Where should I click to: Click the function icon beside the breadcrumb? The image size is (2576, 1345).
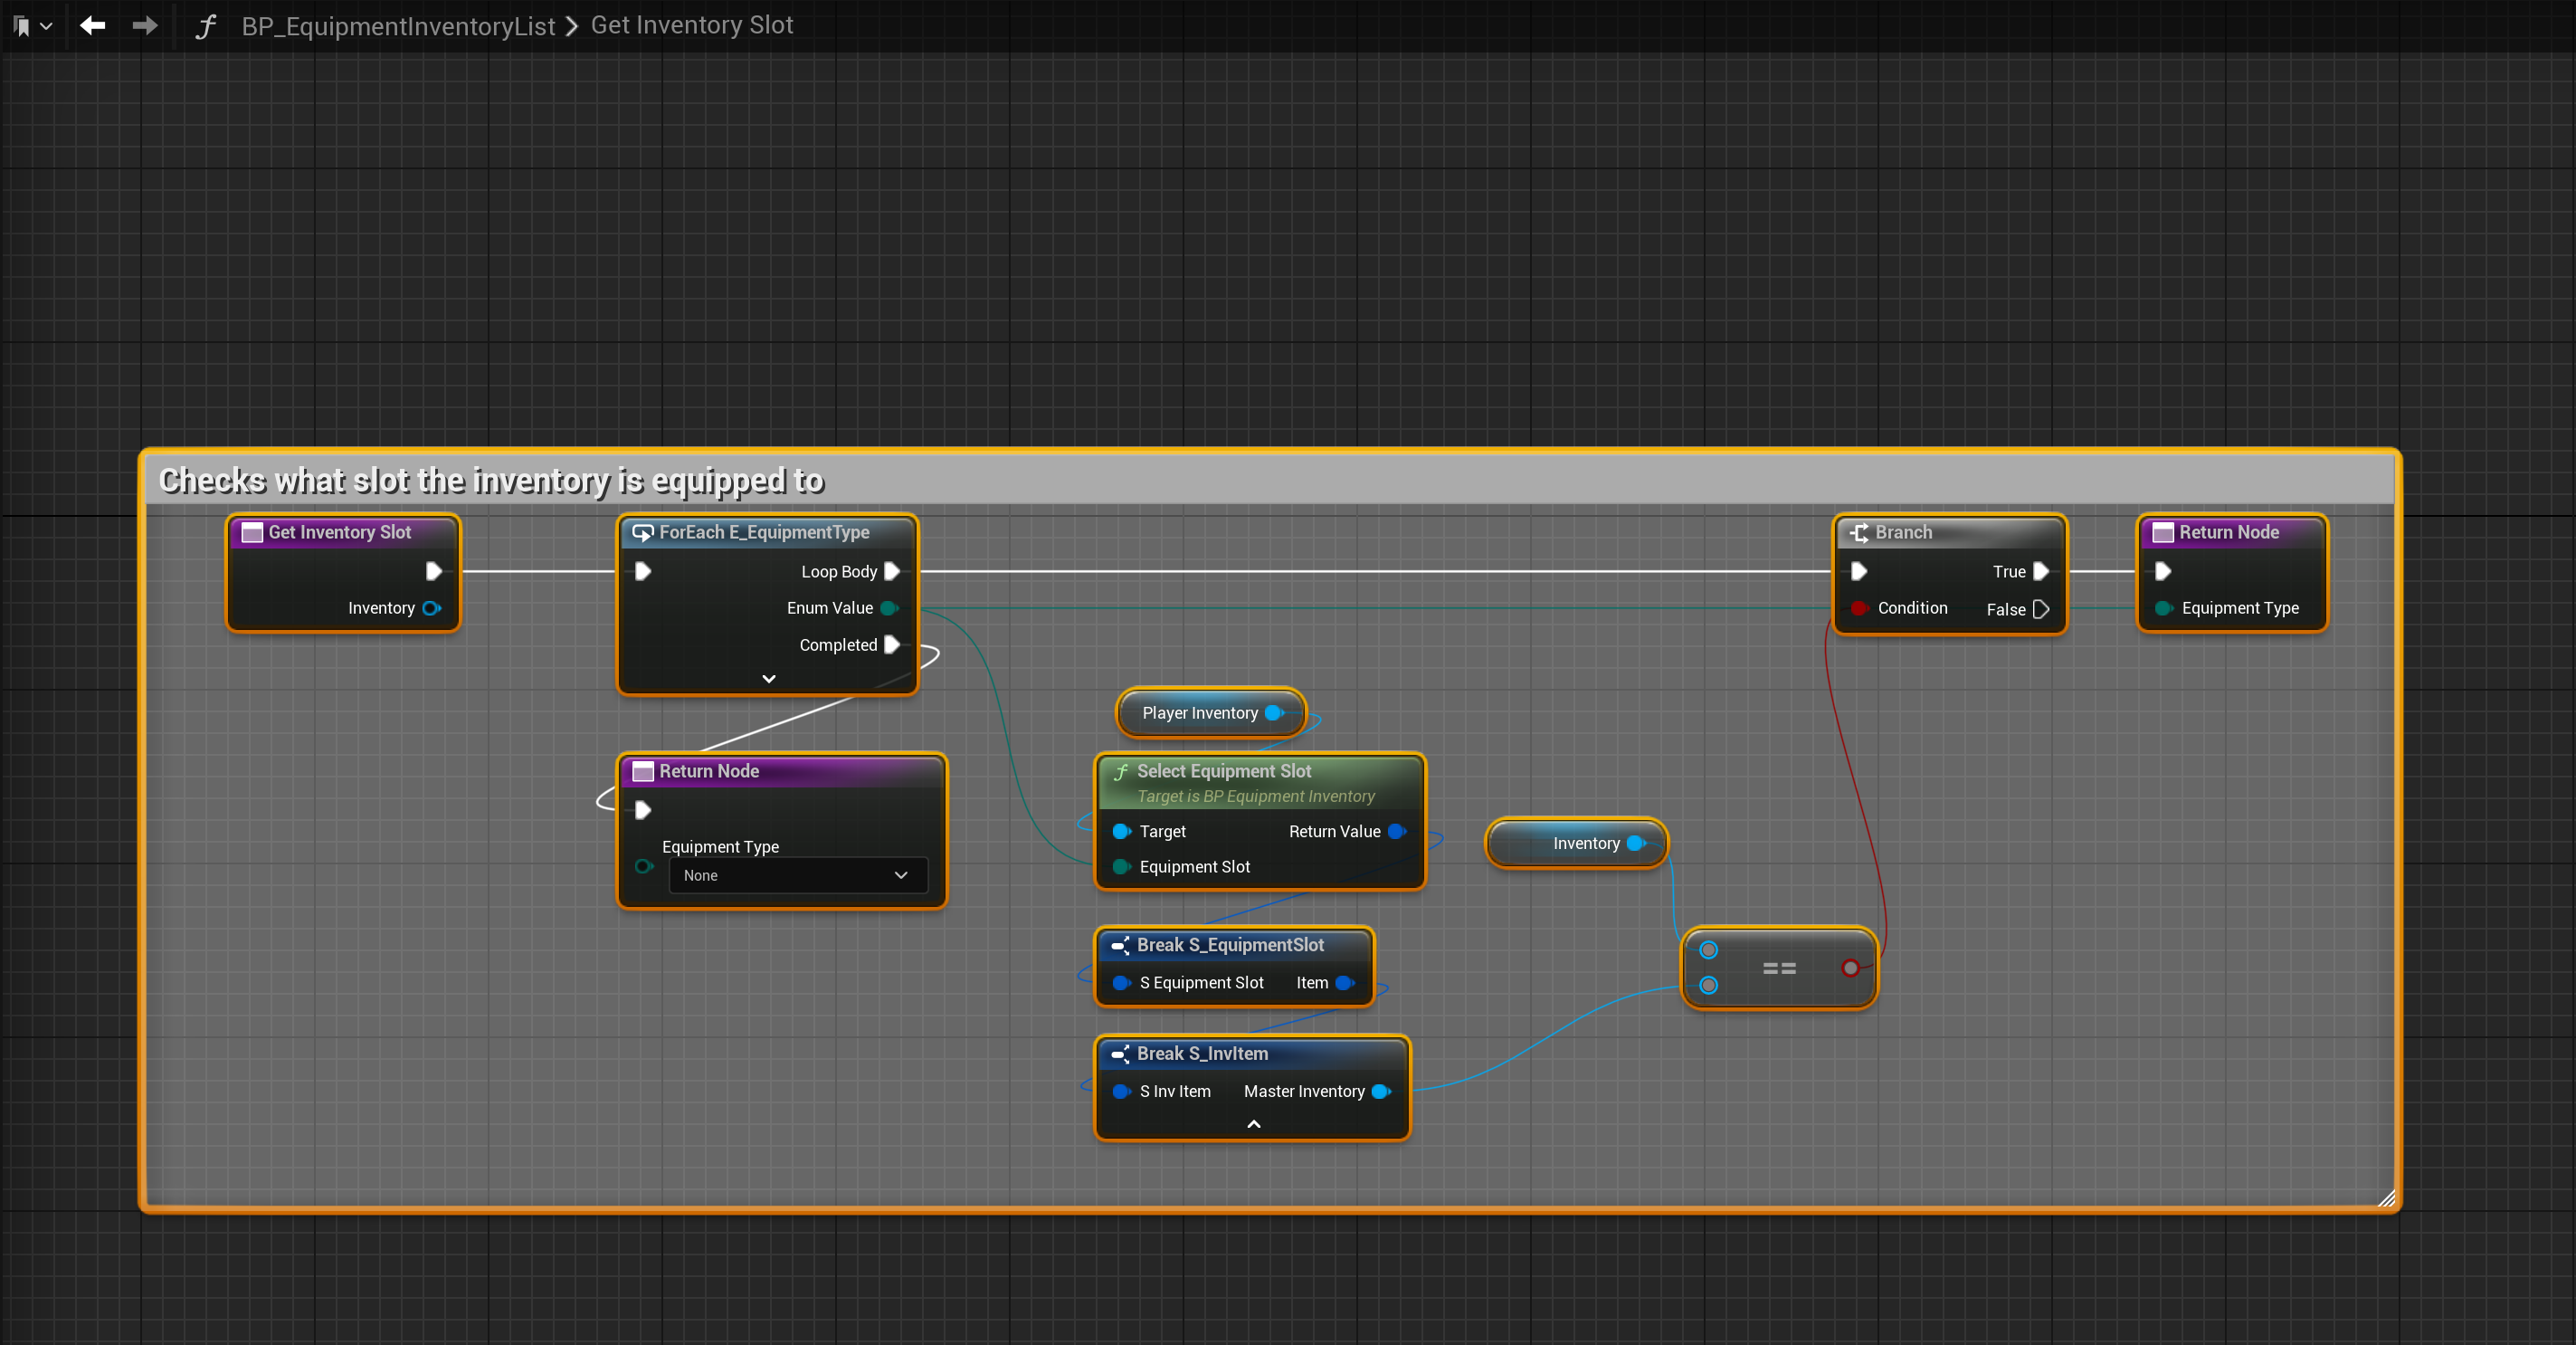pos(205,26)
